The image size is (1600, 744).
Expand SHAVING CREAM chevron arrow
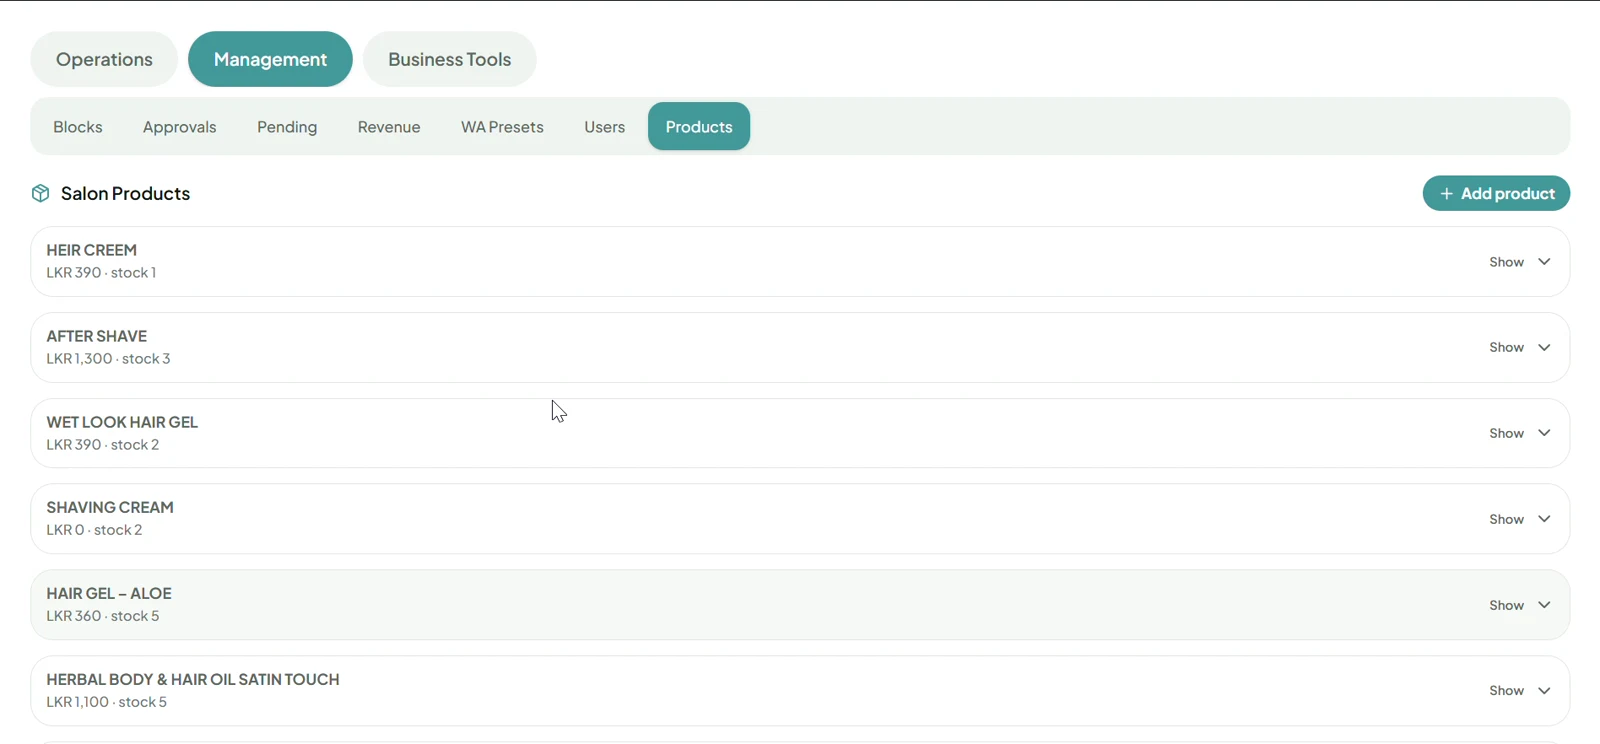coord(1544,519)
